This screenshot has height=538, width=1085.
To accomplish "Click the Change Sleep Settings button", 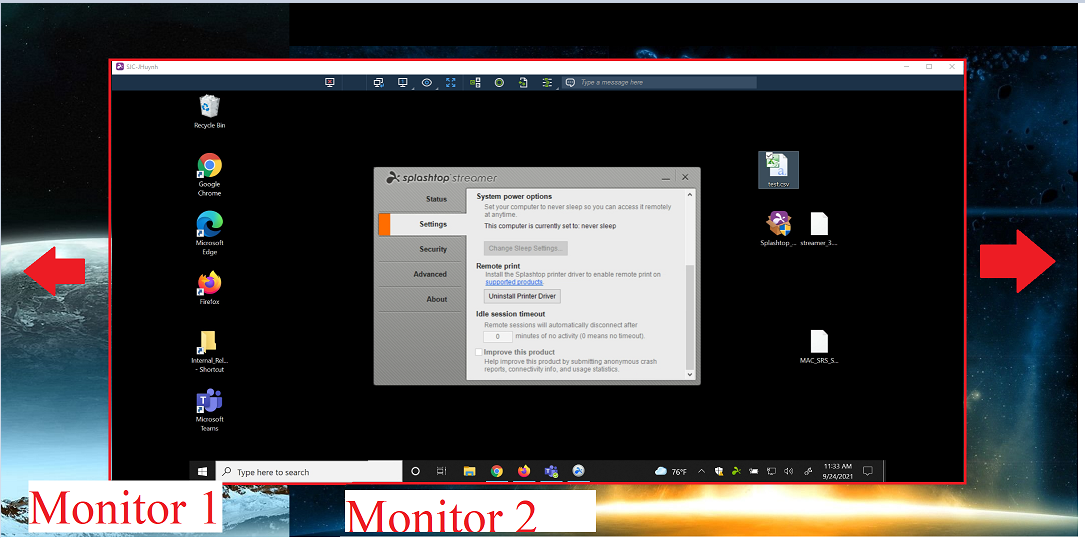I will coord(526,248).
